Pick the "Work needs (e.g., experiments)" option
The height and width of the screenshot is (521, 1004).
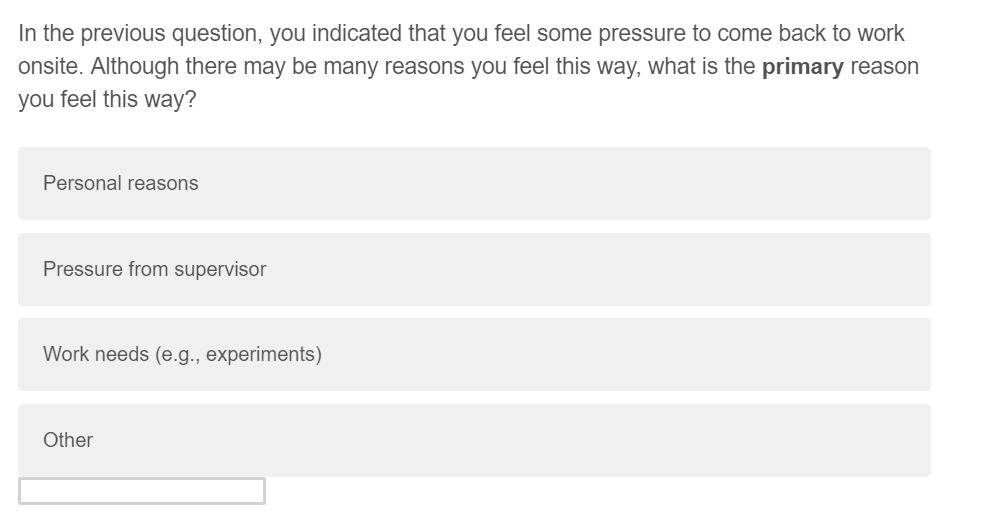[474, 355]
